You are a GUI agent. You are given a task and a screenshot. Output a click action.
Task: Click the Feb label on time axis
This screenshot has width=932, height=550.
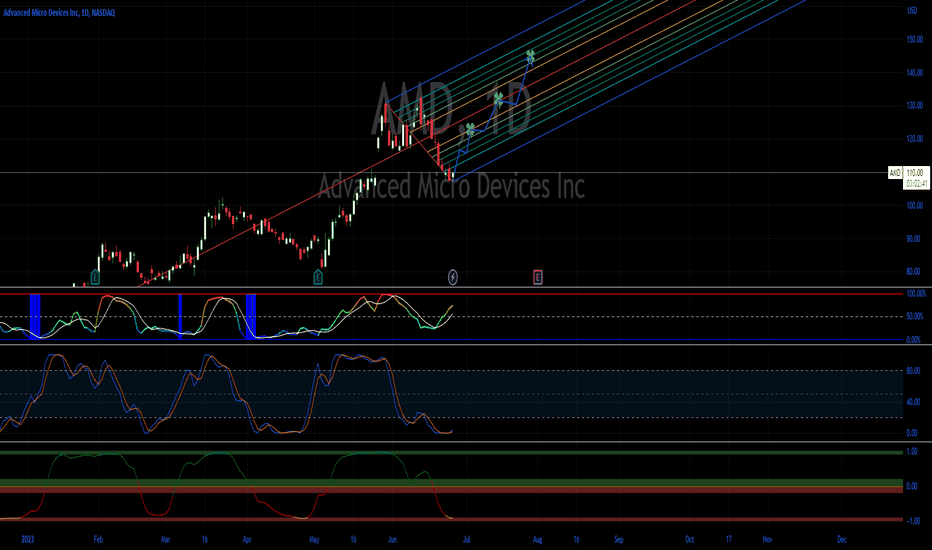pyautogui.click(x=98, y=539)
